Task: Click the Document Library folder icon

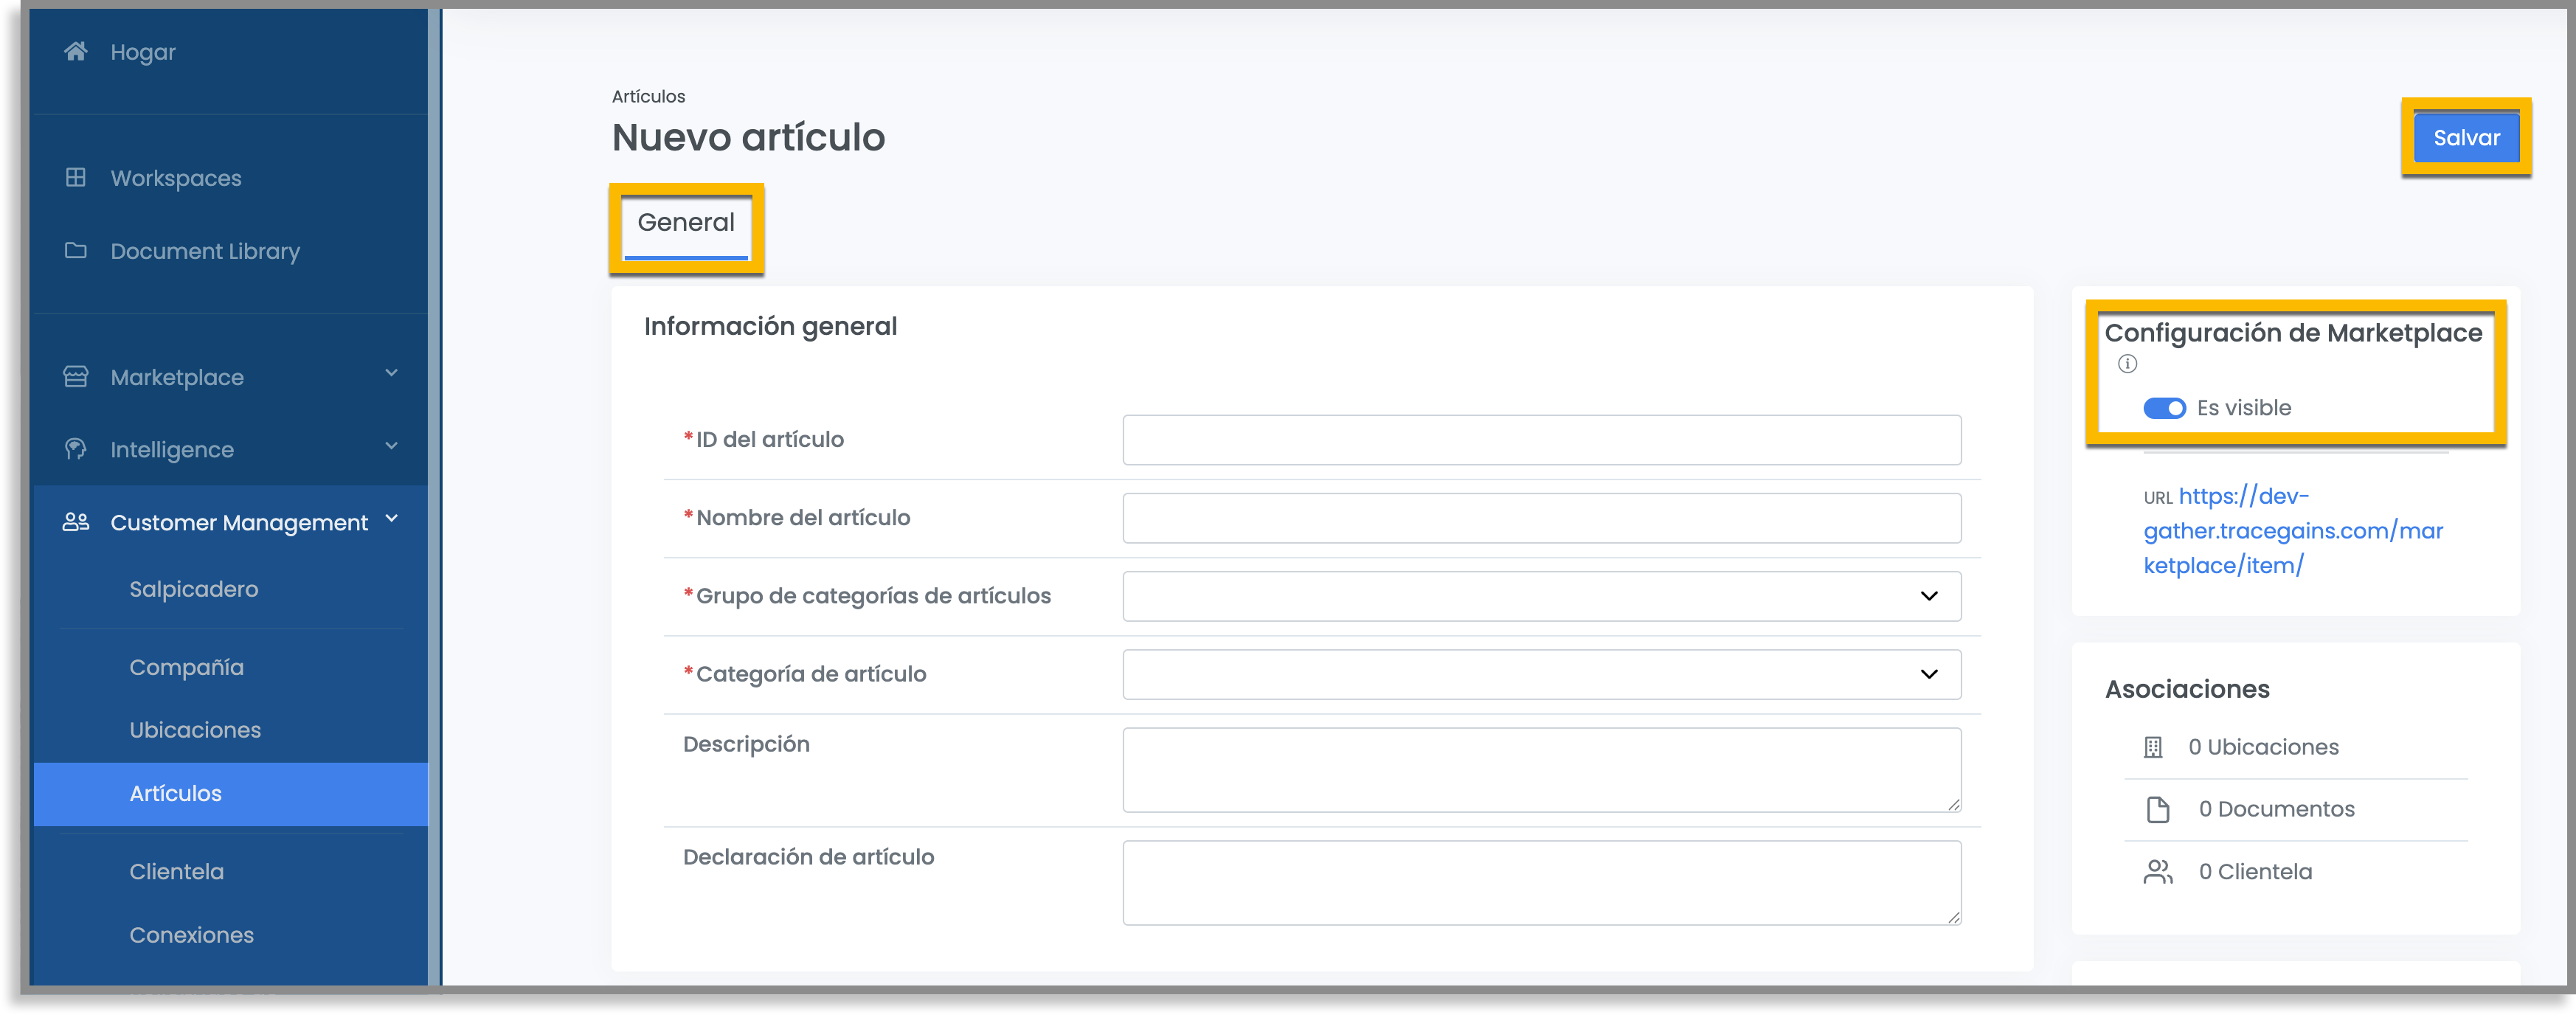Action: [76, 249]
